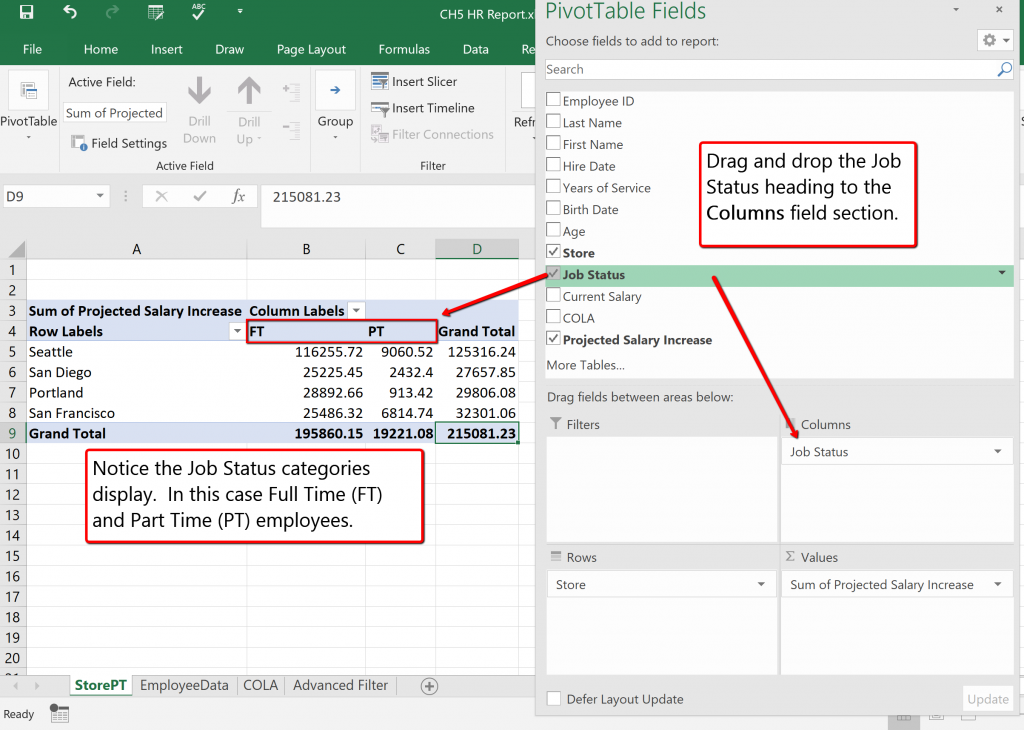Enable Defer Layout Update checkbox
The height and width of the screenshot is (730, 1024).
click(x=554, y=699)
